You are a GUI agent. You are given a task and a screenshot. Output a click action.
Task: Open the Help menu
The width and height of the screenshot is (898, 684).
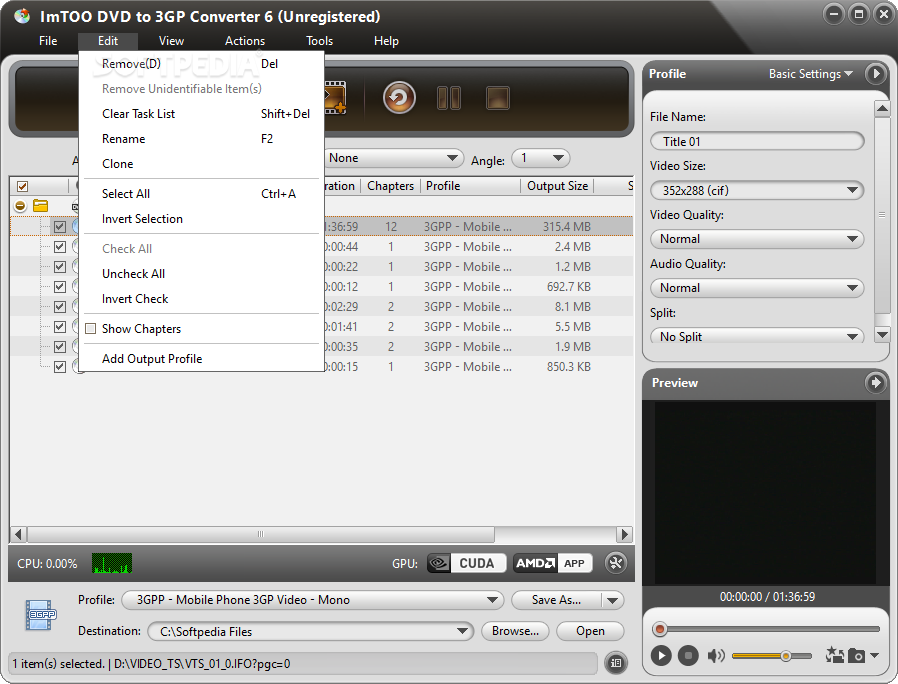coord(386,41)
